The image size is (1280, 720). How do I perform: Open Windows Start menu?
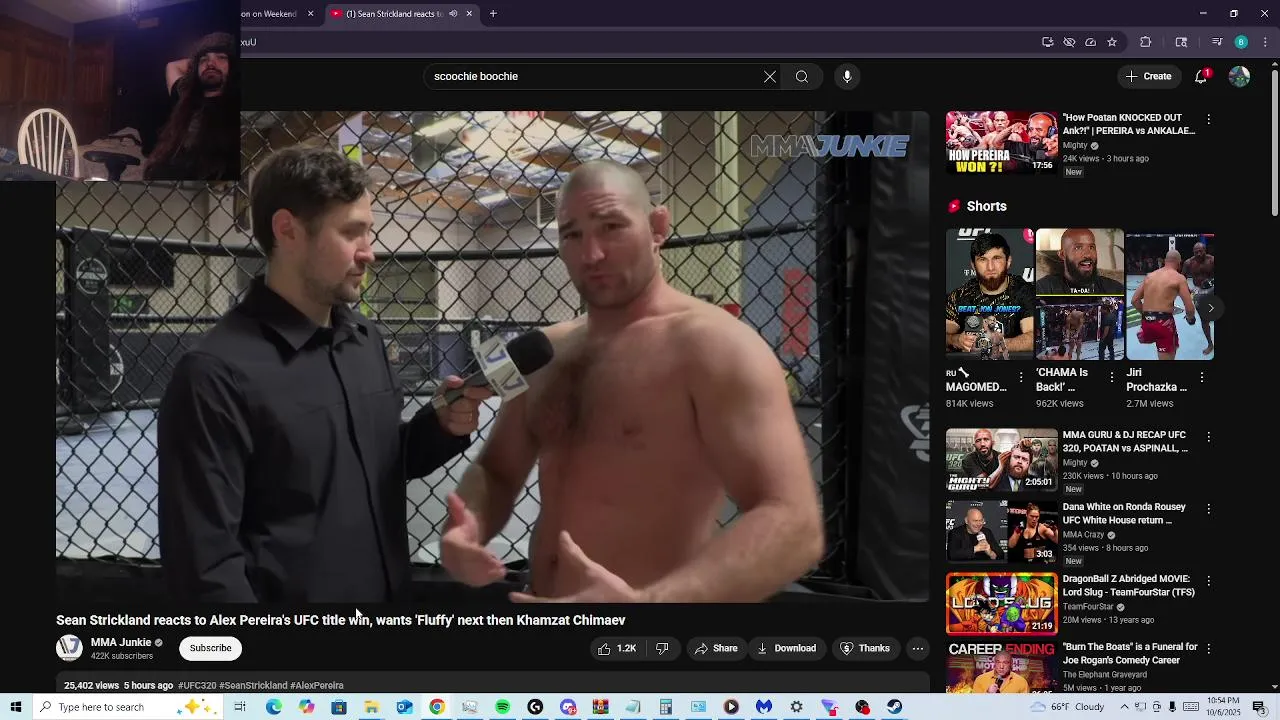(15, 707)
